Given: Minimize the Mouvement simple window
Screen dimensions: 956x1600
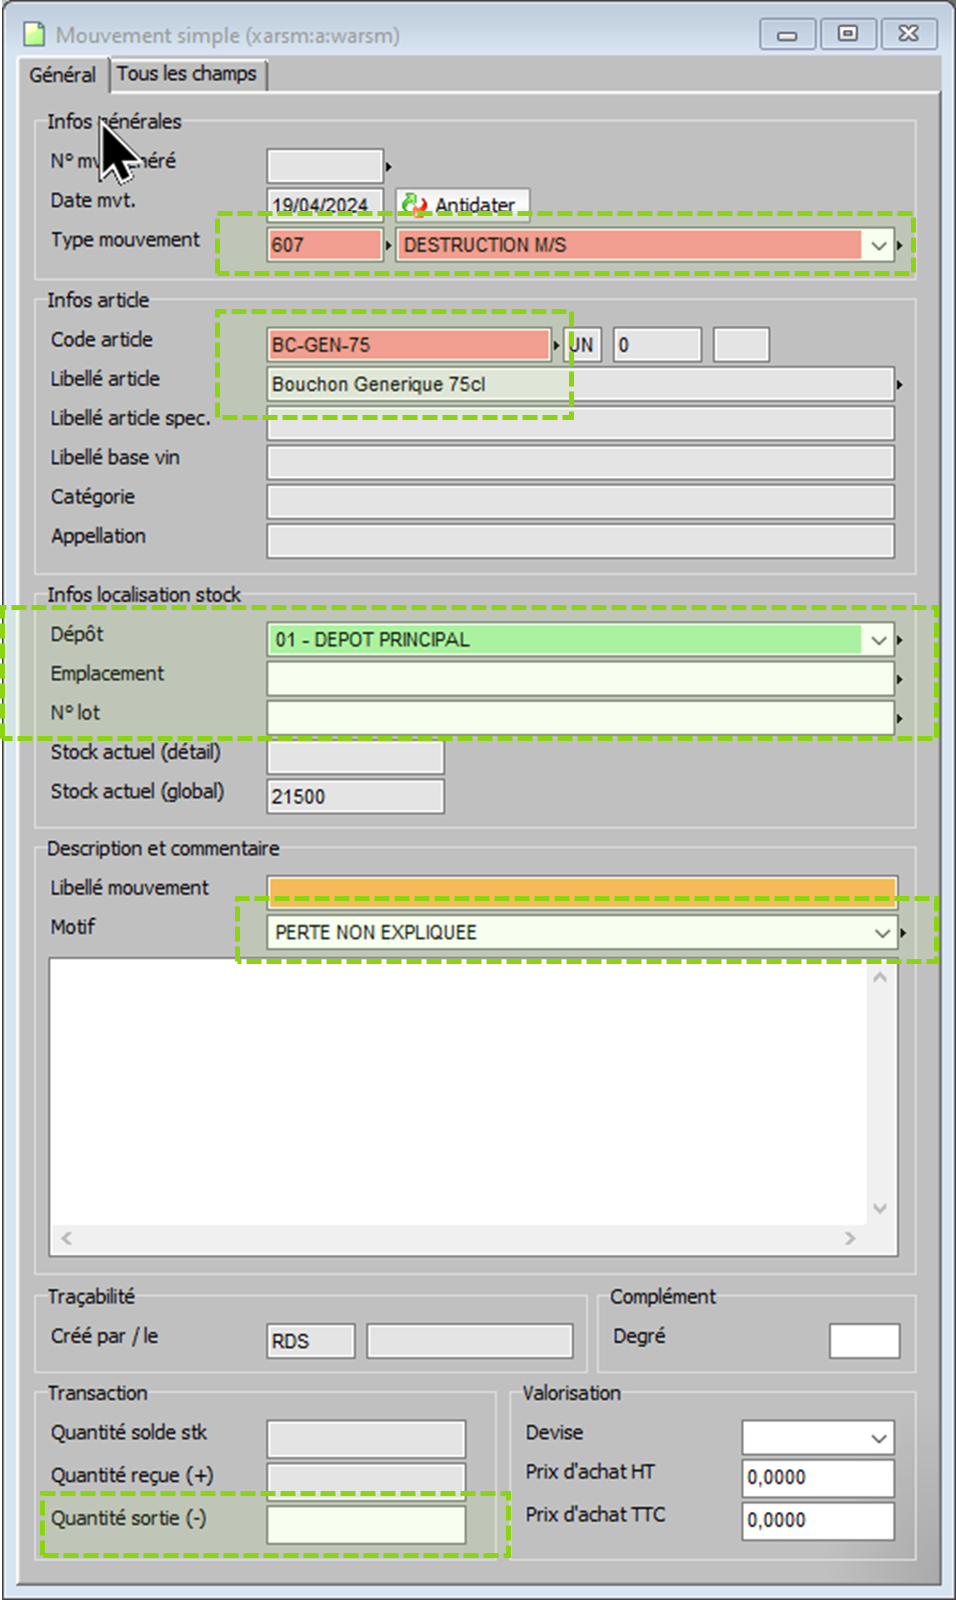Looking at the screenshot, I should [787, 34].
